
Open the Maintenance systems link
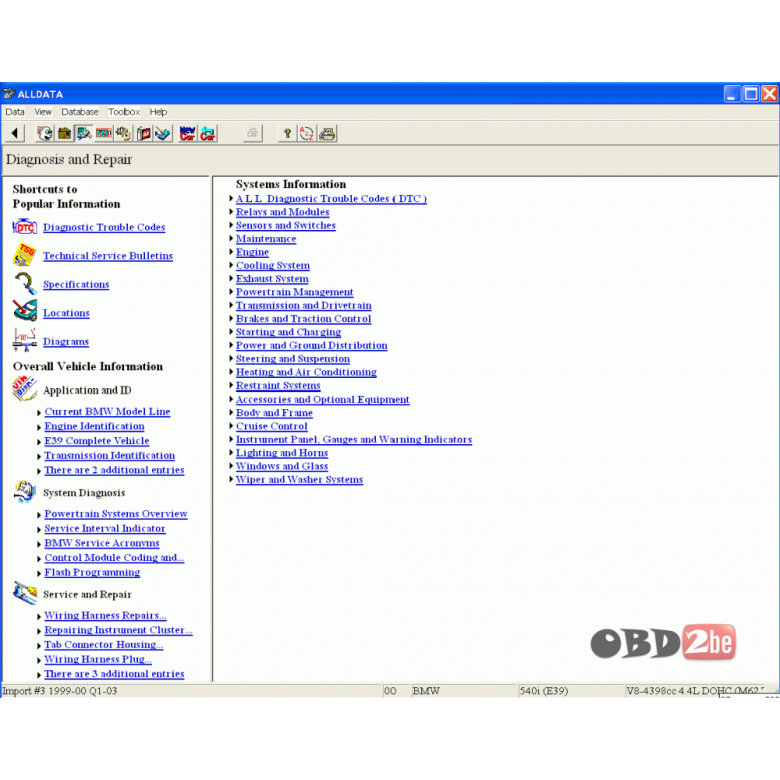pyautogui.click(x=266, y=239)
